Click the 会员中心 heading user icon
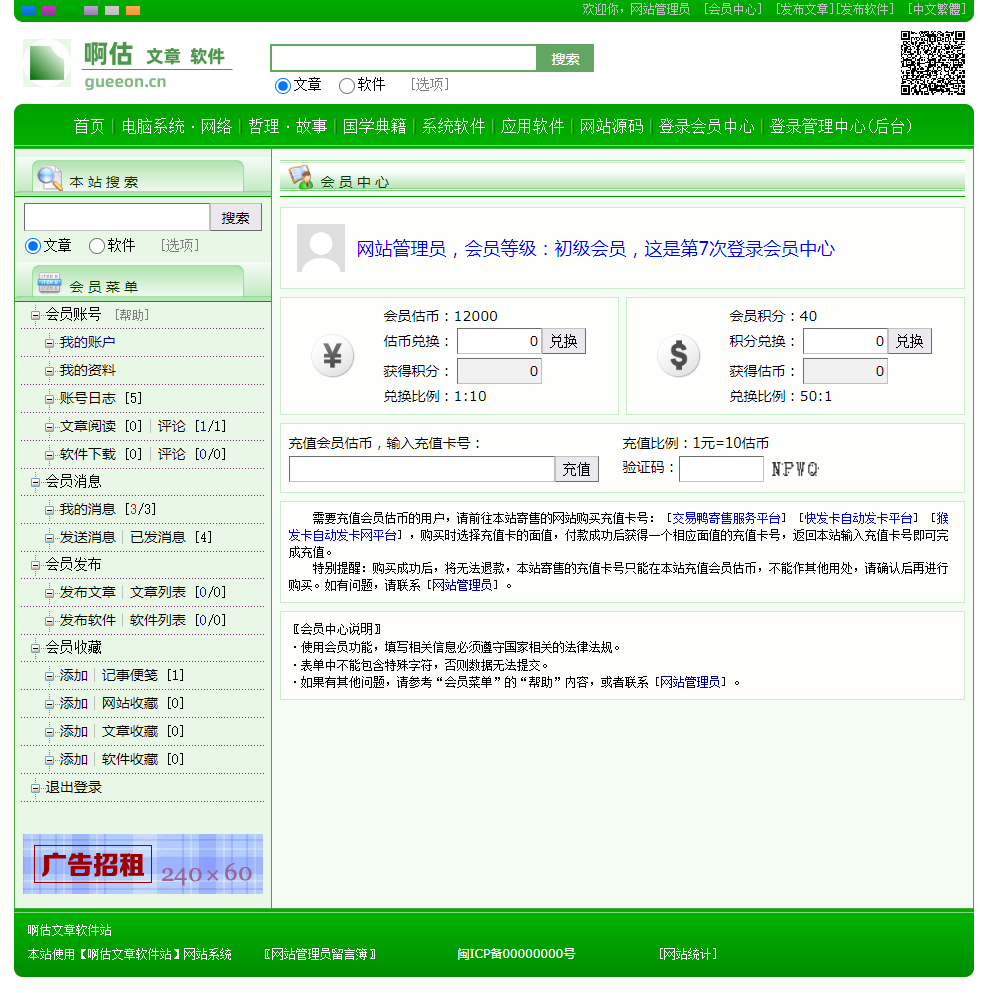 click(x=301, y=177)
